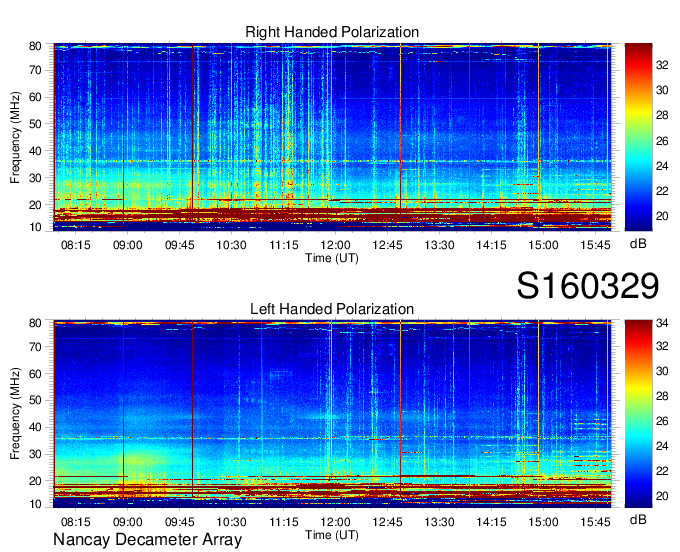Click the Time (UT) label under lower plot
680x552 pixels.
pos(332,535)
